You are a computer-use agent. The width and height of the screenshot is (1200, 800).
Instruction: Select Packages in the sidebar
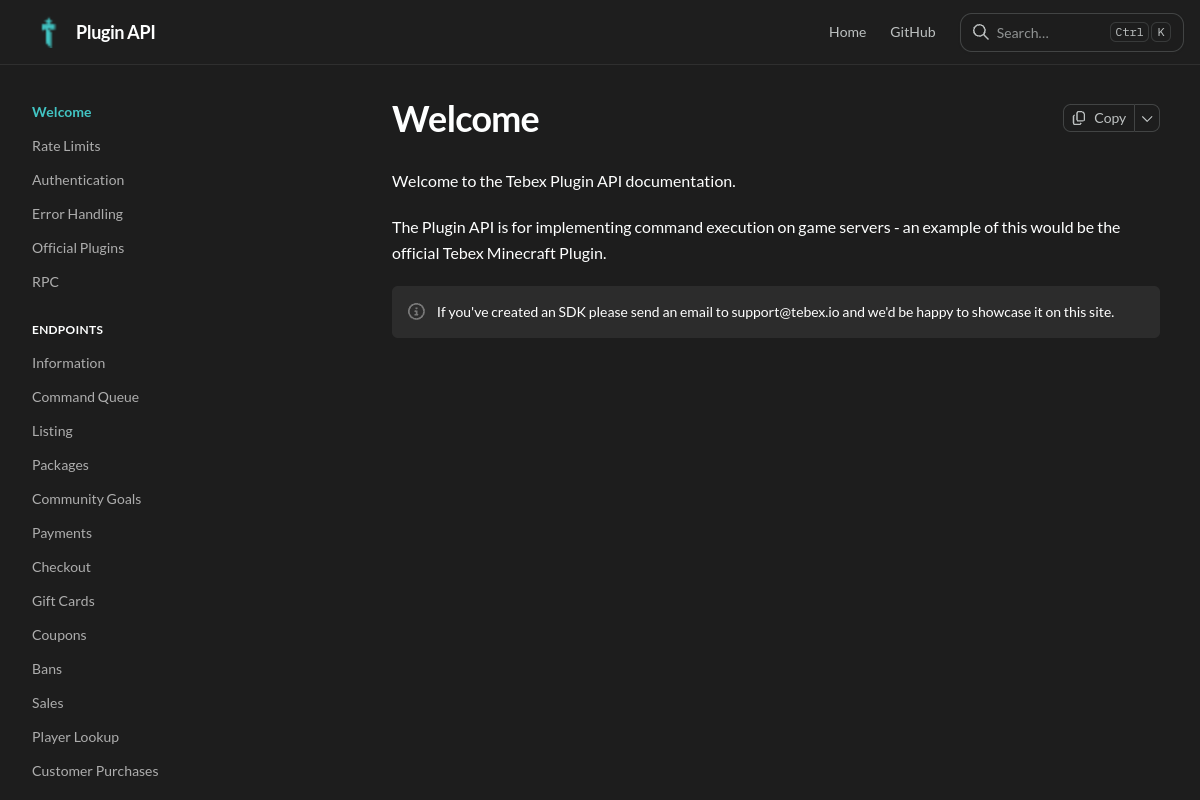[x=60, y=465]
